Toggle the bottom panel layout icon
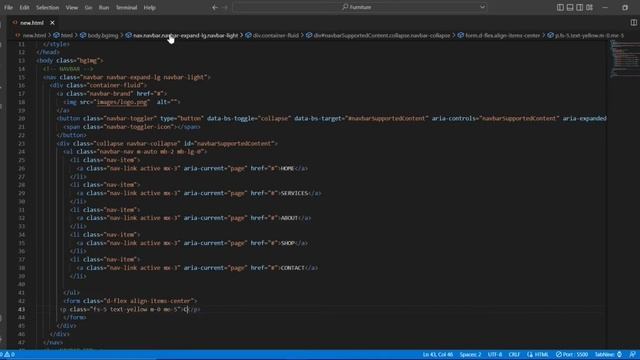The width and height of the screenshot is (640, 360). 570,7
